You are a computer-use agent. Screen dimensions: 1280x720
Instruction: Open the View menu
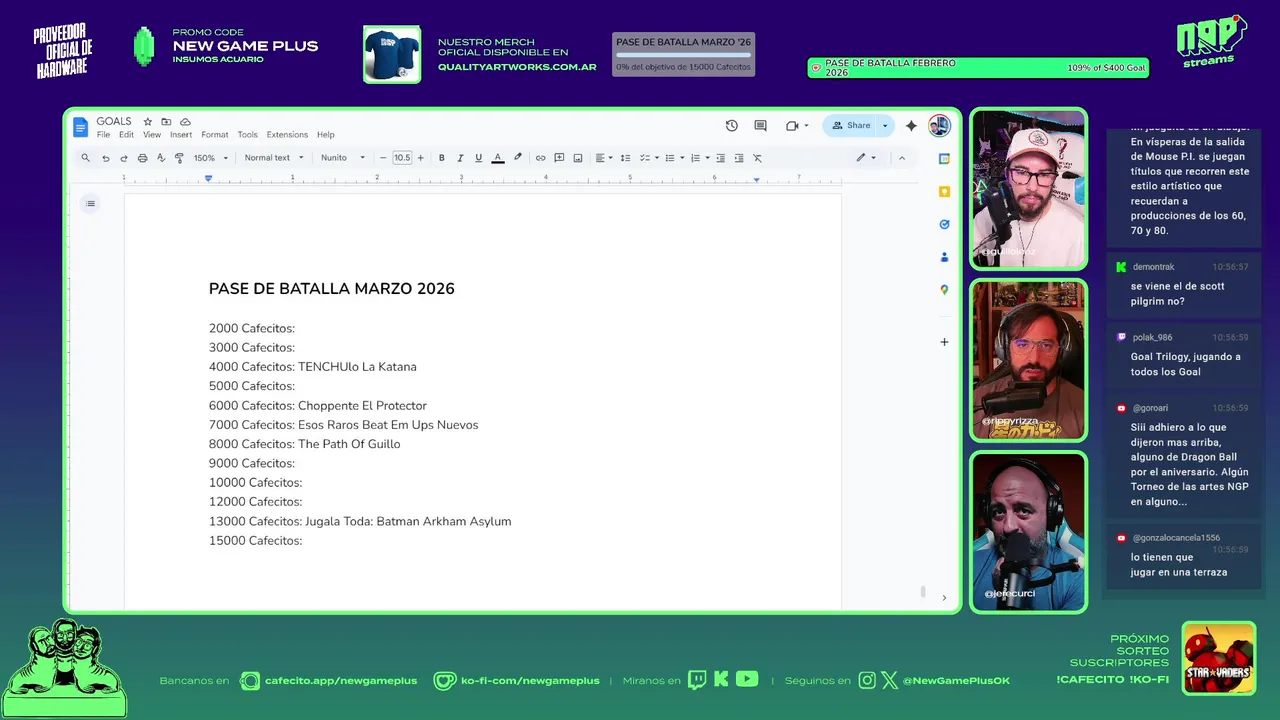[x=152, y=135]
